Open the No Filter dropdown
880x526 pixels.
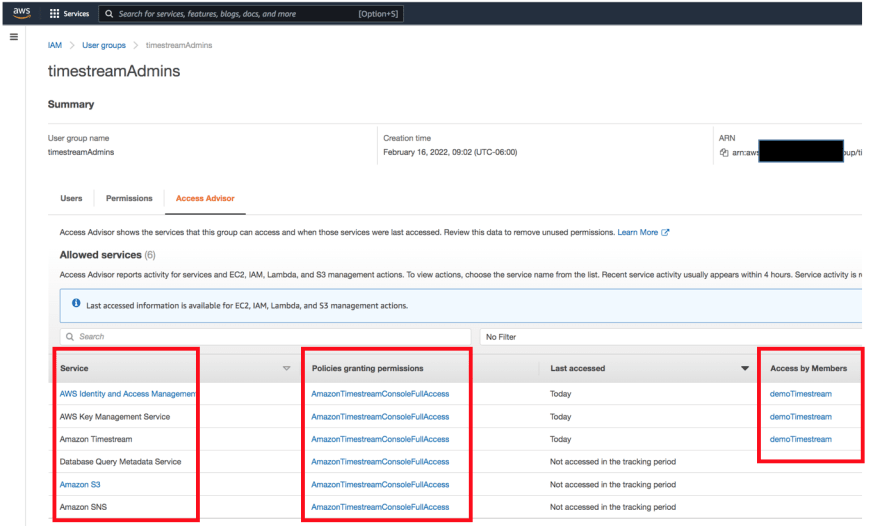tap(671, 337)
